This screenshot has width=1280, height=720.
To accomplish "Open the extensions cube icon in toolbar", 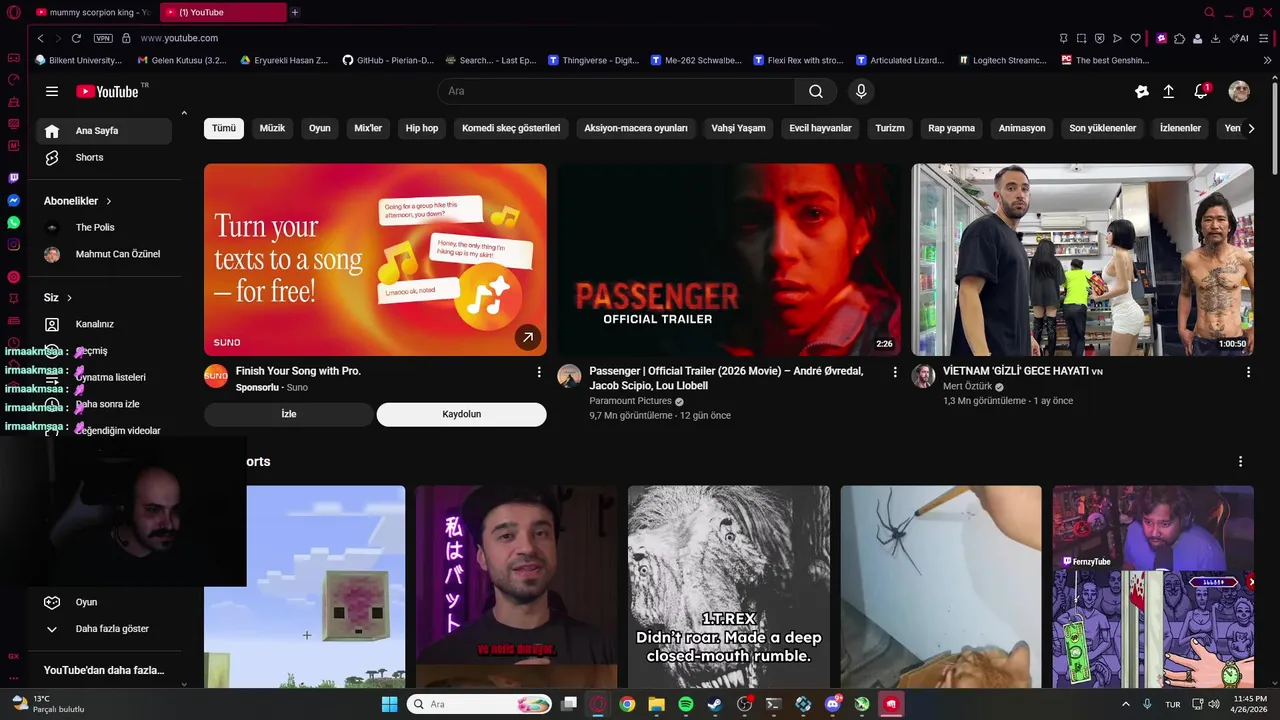I will click(1179, 38).
